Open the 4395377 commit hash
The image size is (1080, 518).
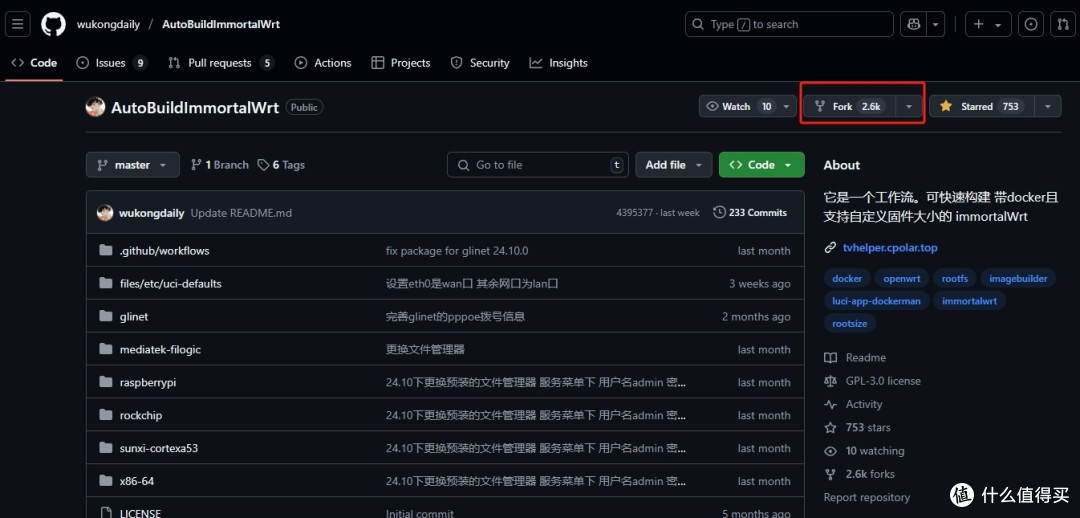click(x=634, y=213)
